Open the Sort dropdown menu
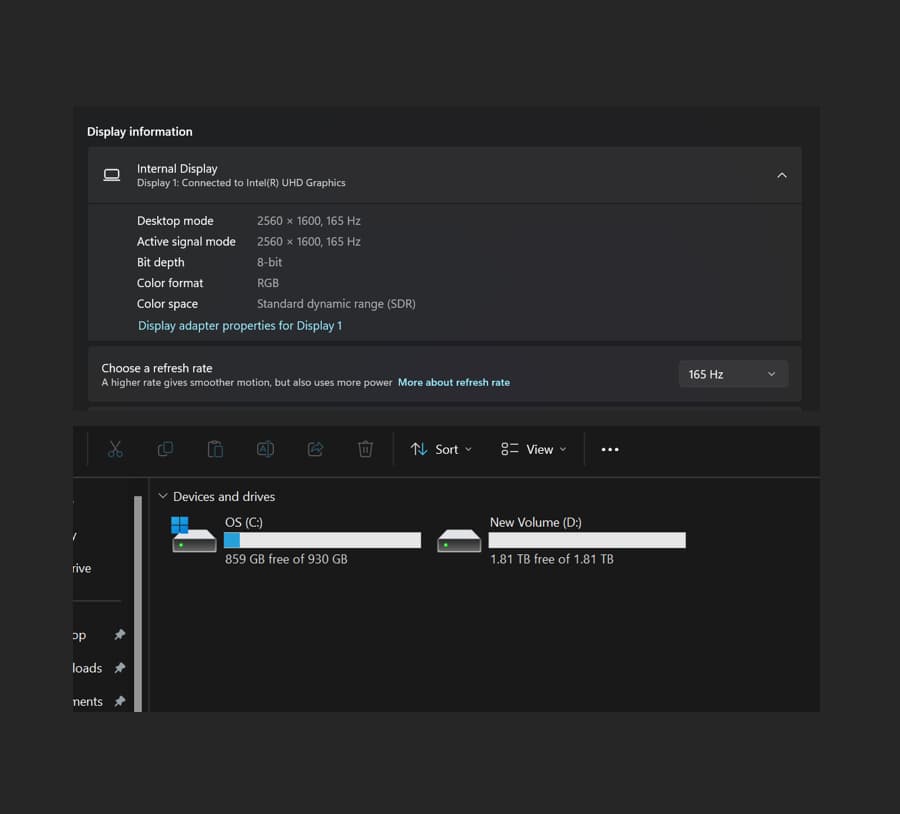The image size is (900, 814). 441,449
